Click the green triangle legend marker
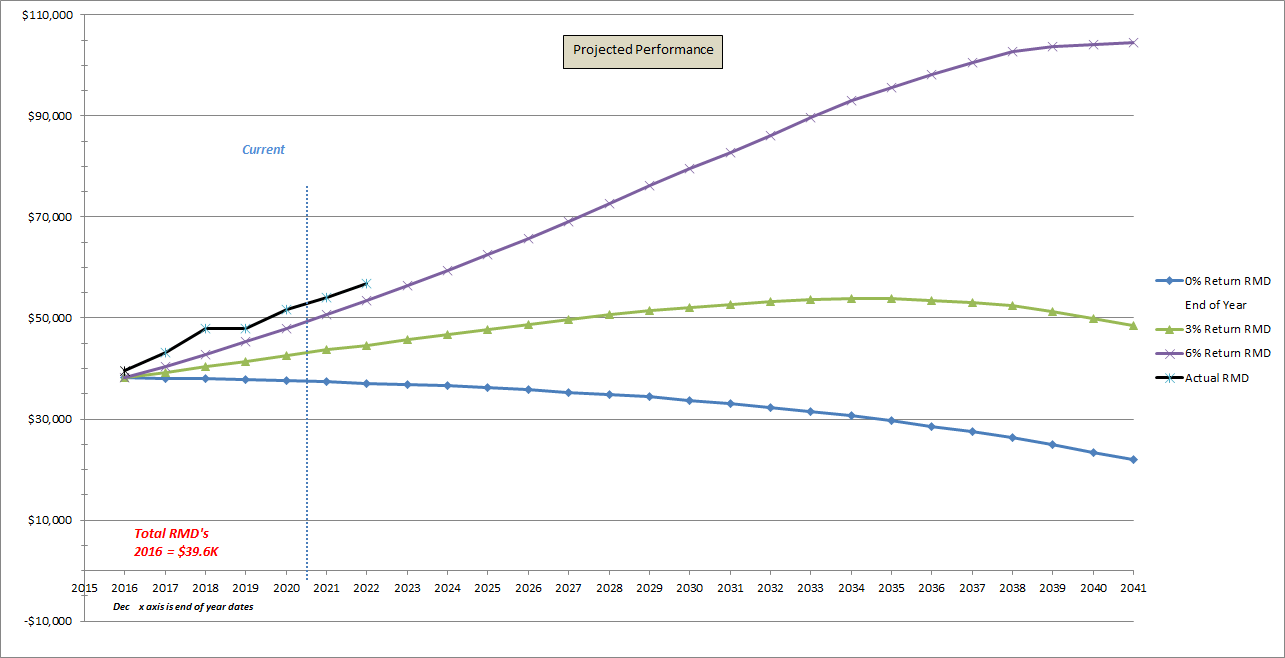This screenshot has width=1285, height=658. (1169, 330)
